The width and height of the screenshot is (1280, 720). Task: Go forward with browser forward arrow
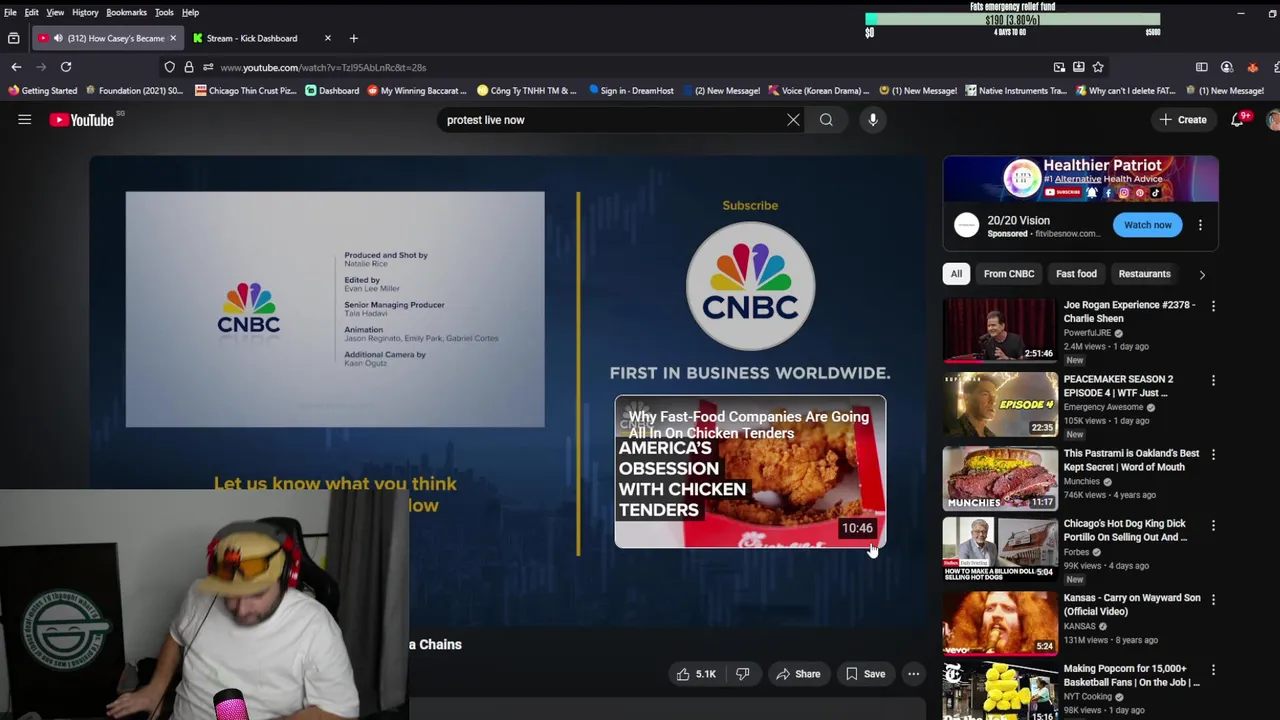coord(41,67)
